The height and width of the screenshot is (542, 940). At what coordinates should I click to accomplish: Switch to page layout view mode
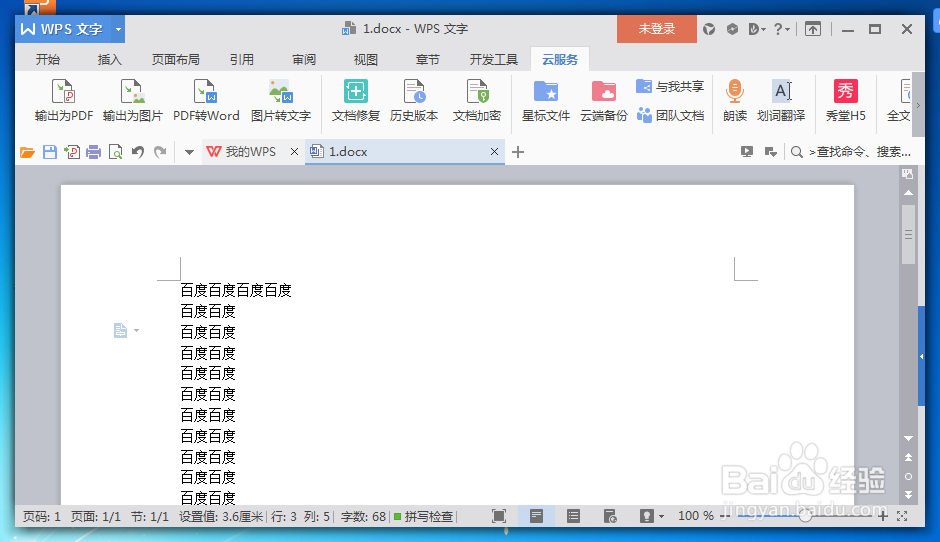tap(537, 516)
